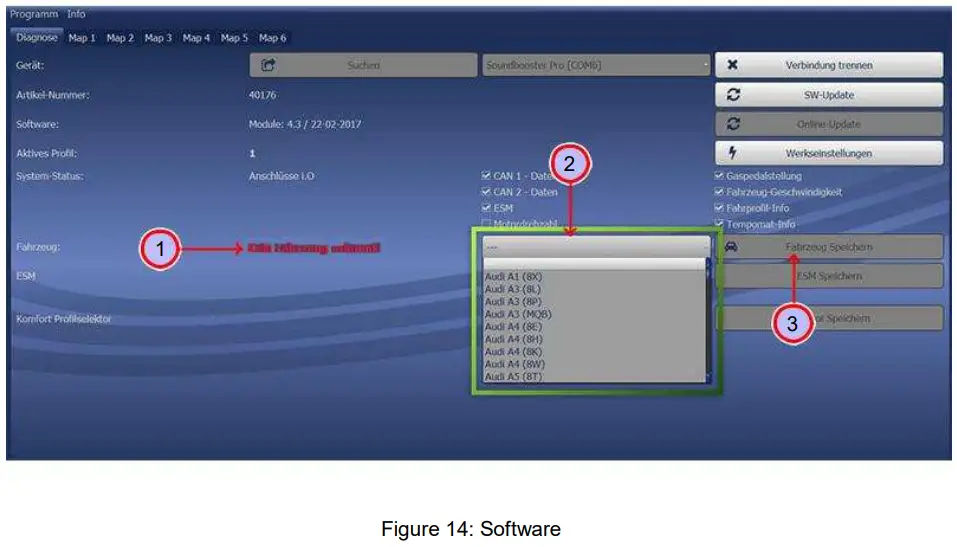Click the SW-Update button
This screenshot has width=957, height=547.
click(x=829, y=95)
